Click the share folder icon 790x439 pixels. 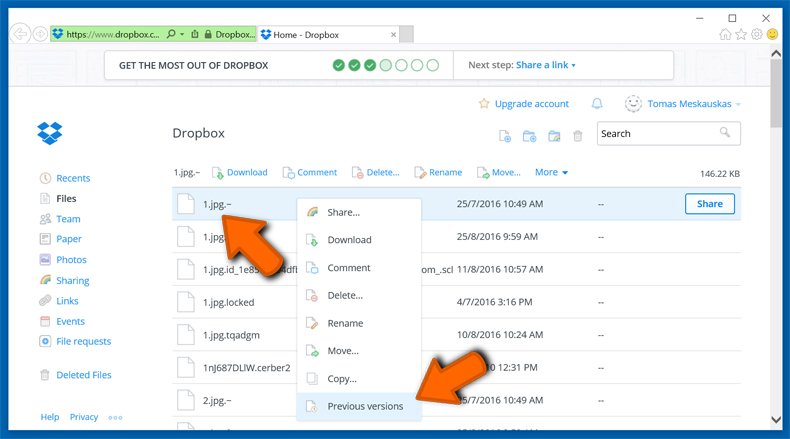(553, 136)
